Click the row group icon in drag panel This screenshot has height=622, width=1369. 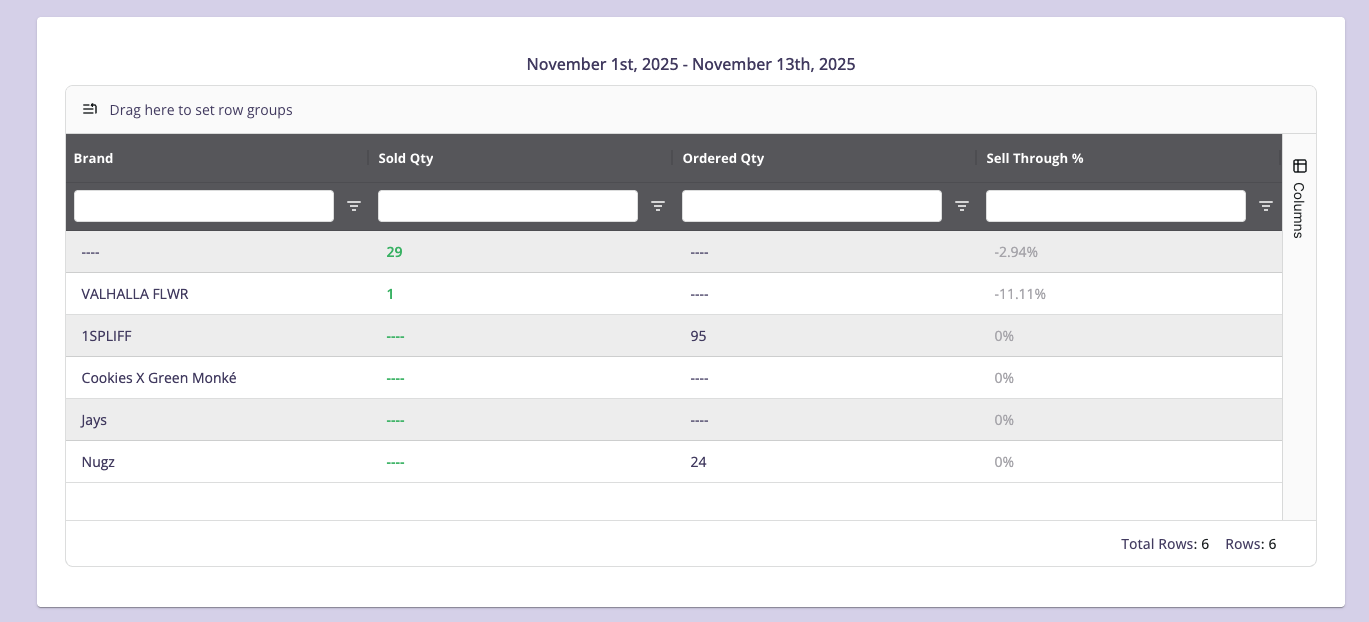[90, 110]
